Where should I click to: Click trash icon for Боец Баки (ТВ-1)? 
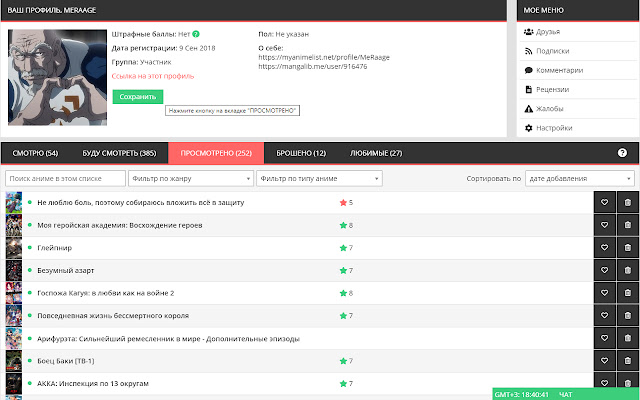[x=628, y=361]
